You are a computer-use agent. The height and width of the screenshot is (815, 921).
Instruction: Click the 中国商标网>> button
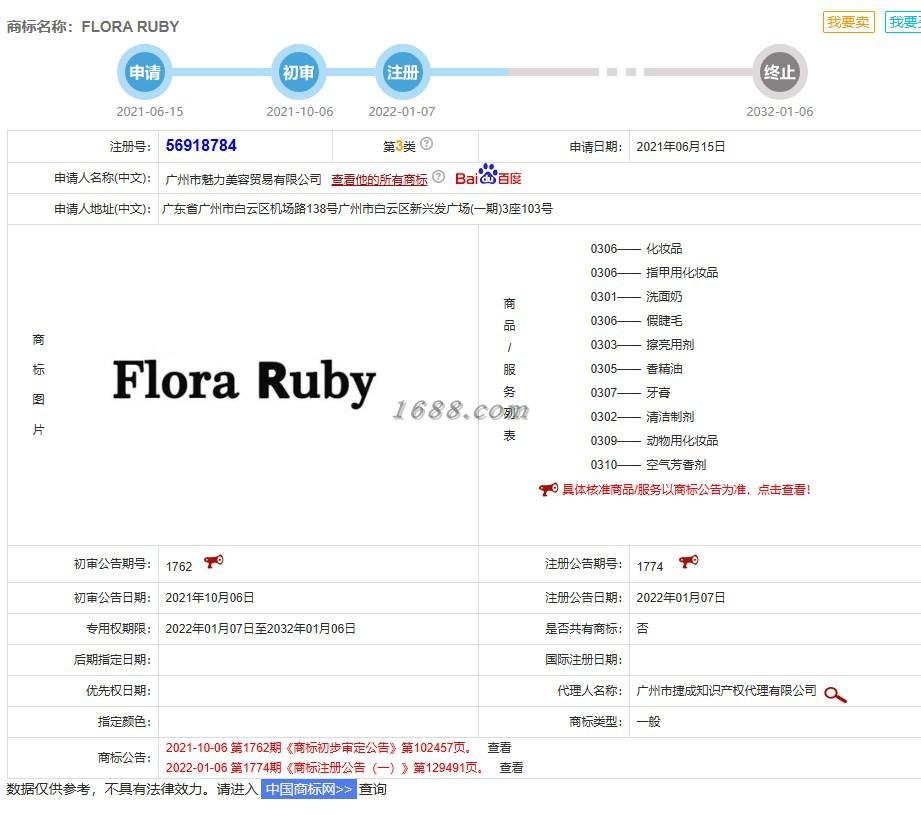308,789
